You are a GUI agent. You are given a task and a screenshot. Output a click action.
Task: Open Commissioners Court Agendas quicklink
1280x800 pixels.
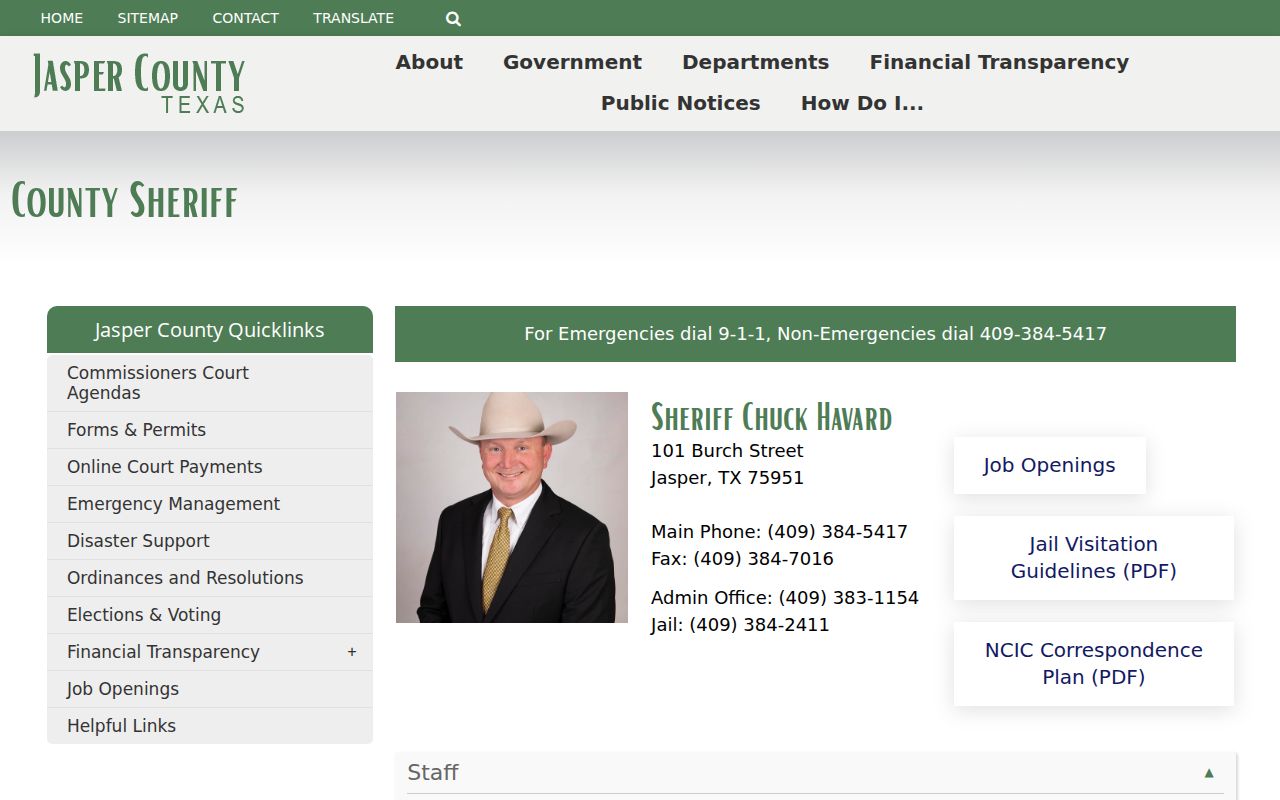tap(210, 383)
